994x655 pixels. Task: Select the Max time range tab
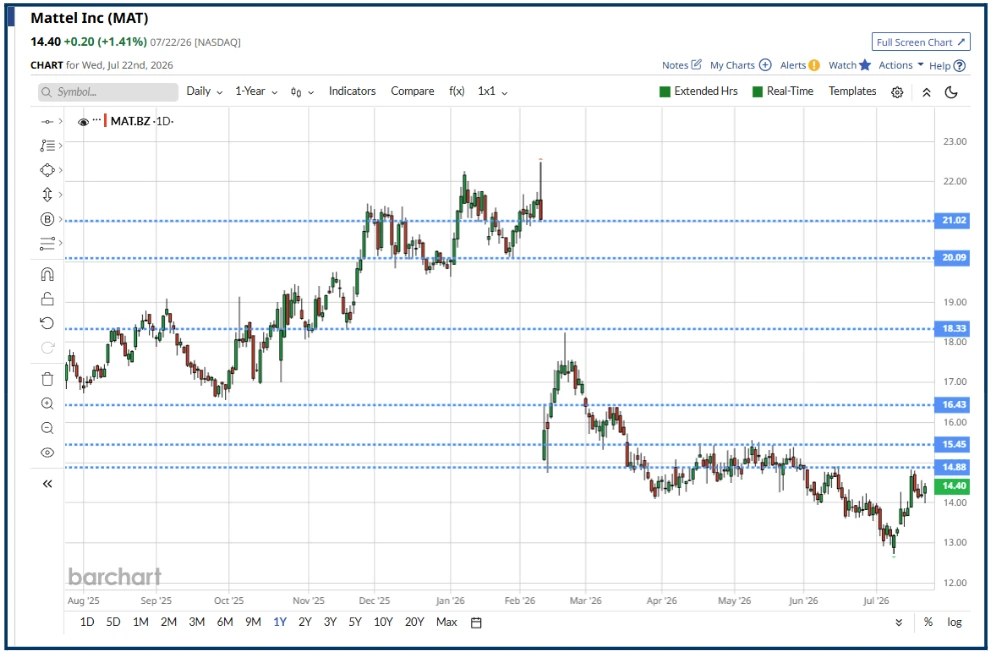pos(446,623)
